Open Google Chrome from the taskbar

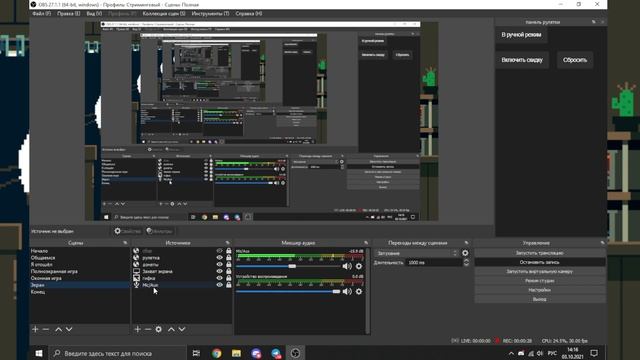(216, 353)
